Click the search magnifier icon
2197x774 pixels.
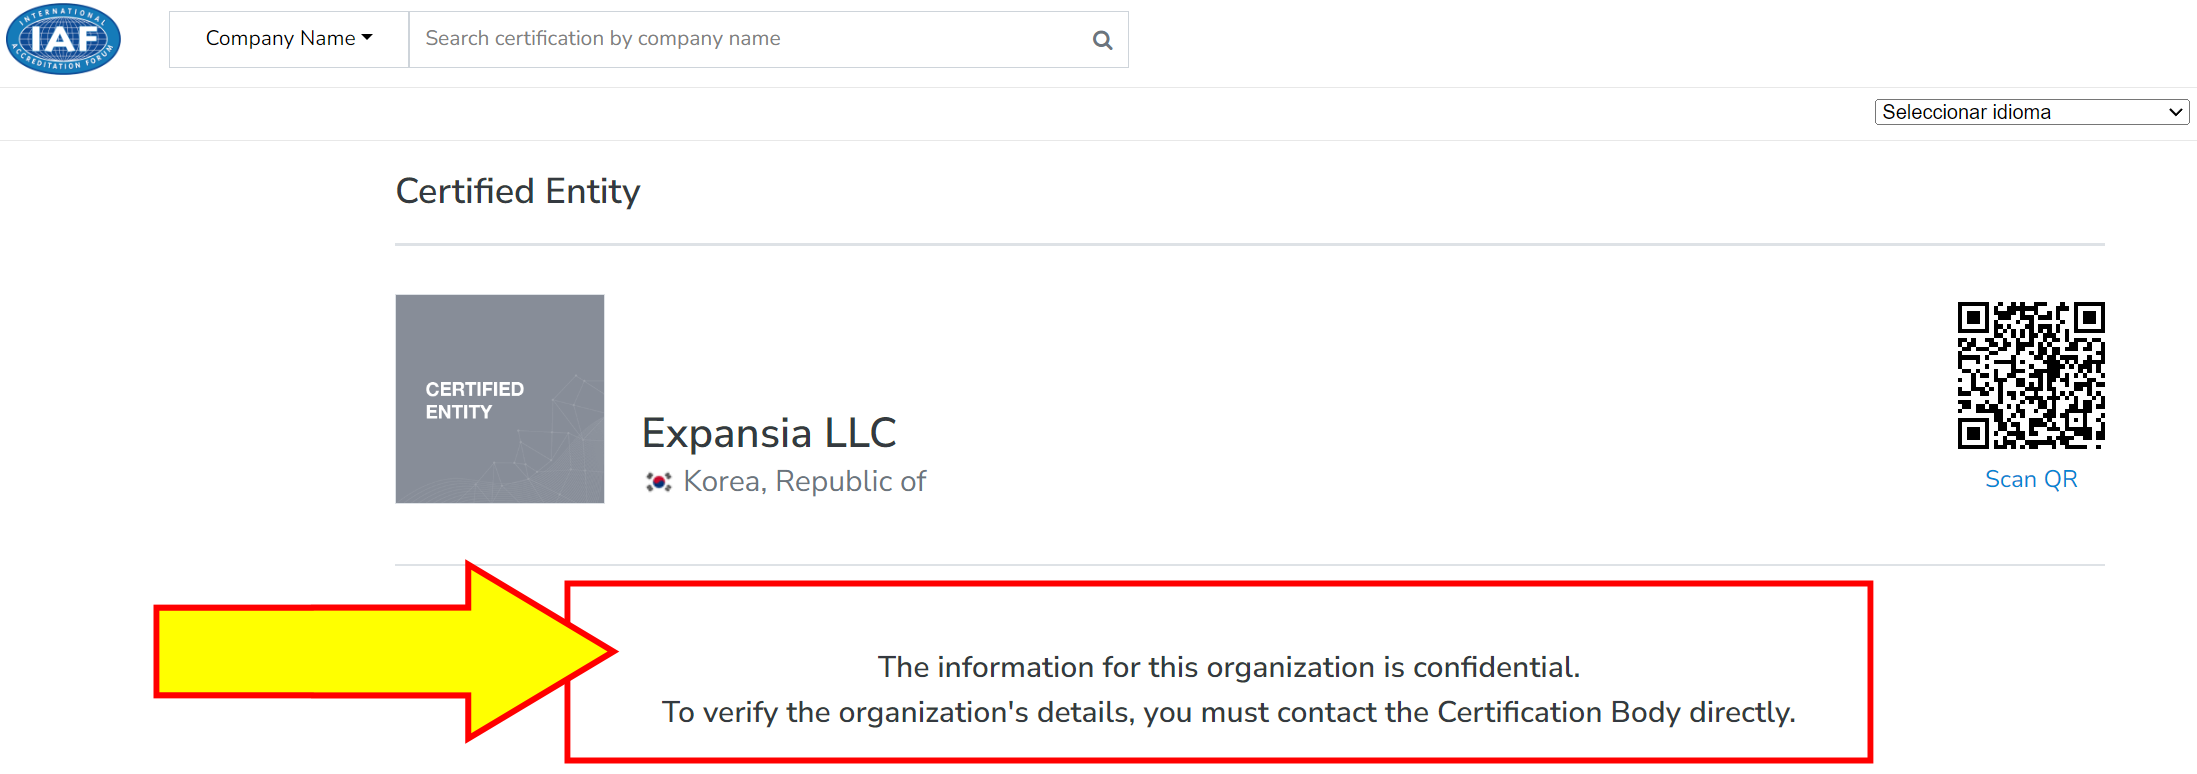[x=1102, y=40]
